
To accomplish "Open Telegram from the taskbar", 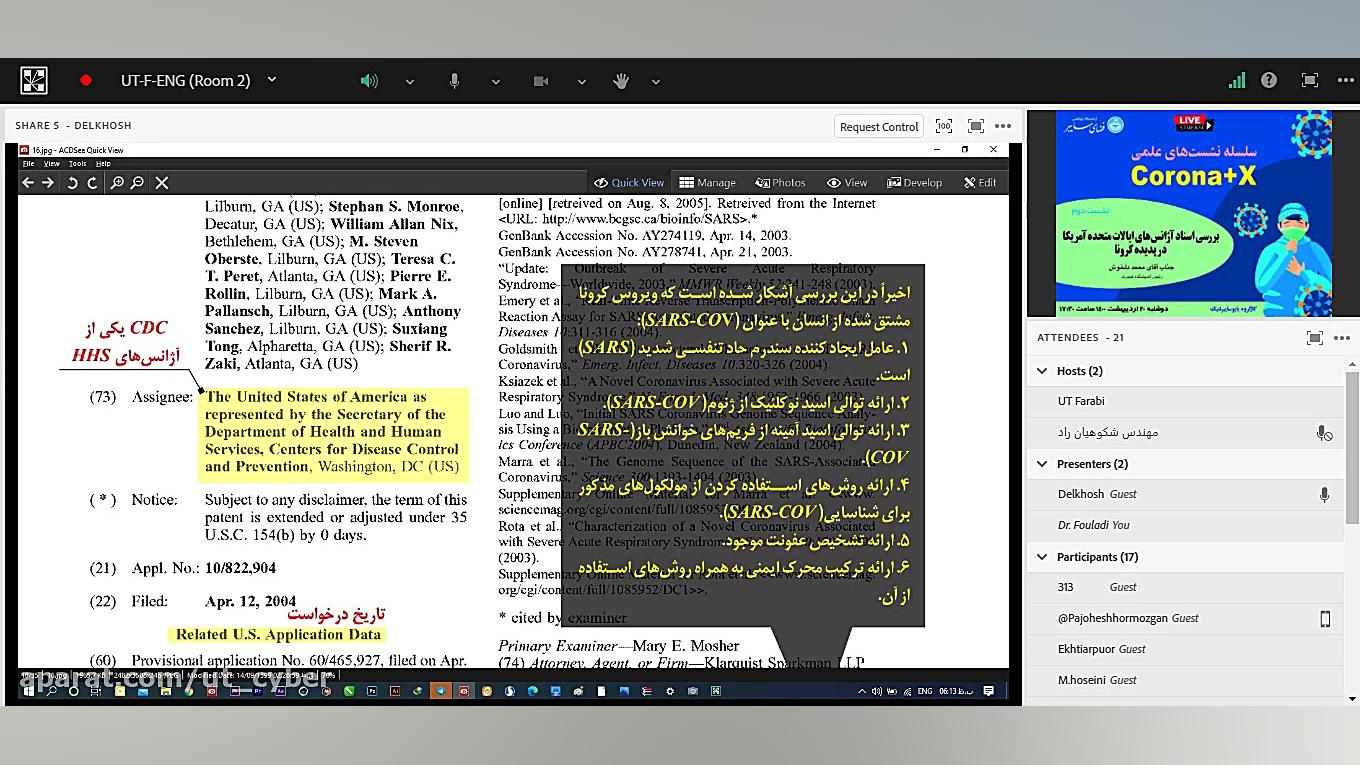I will click(440, 690).
